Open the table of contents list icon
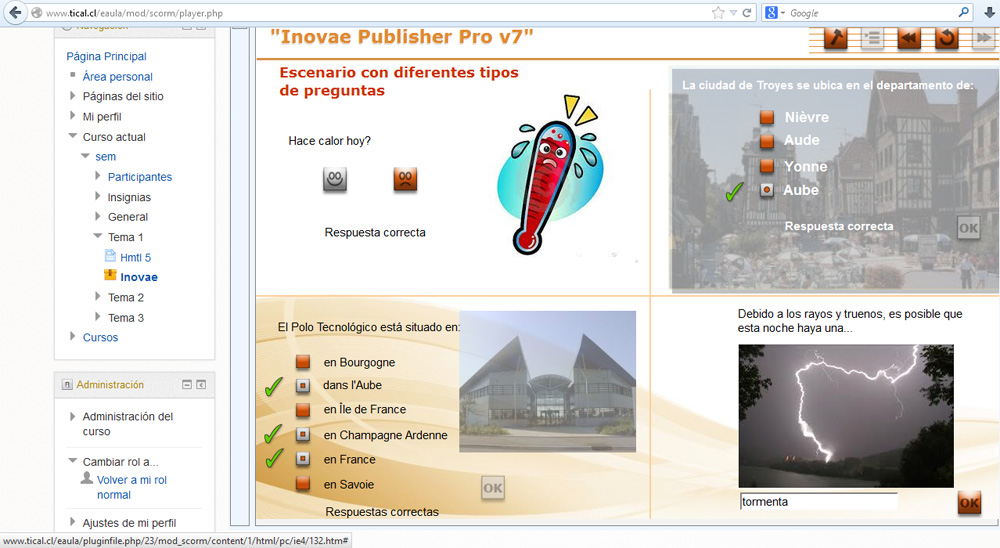This screenshot has width=1000, height=548. (872, 38)
